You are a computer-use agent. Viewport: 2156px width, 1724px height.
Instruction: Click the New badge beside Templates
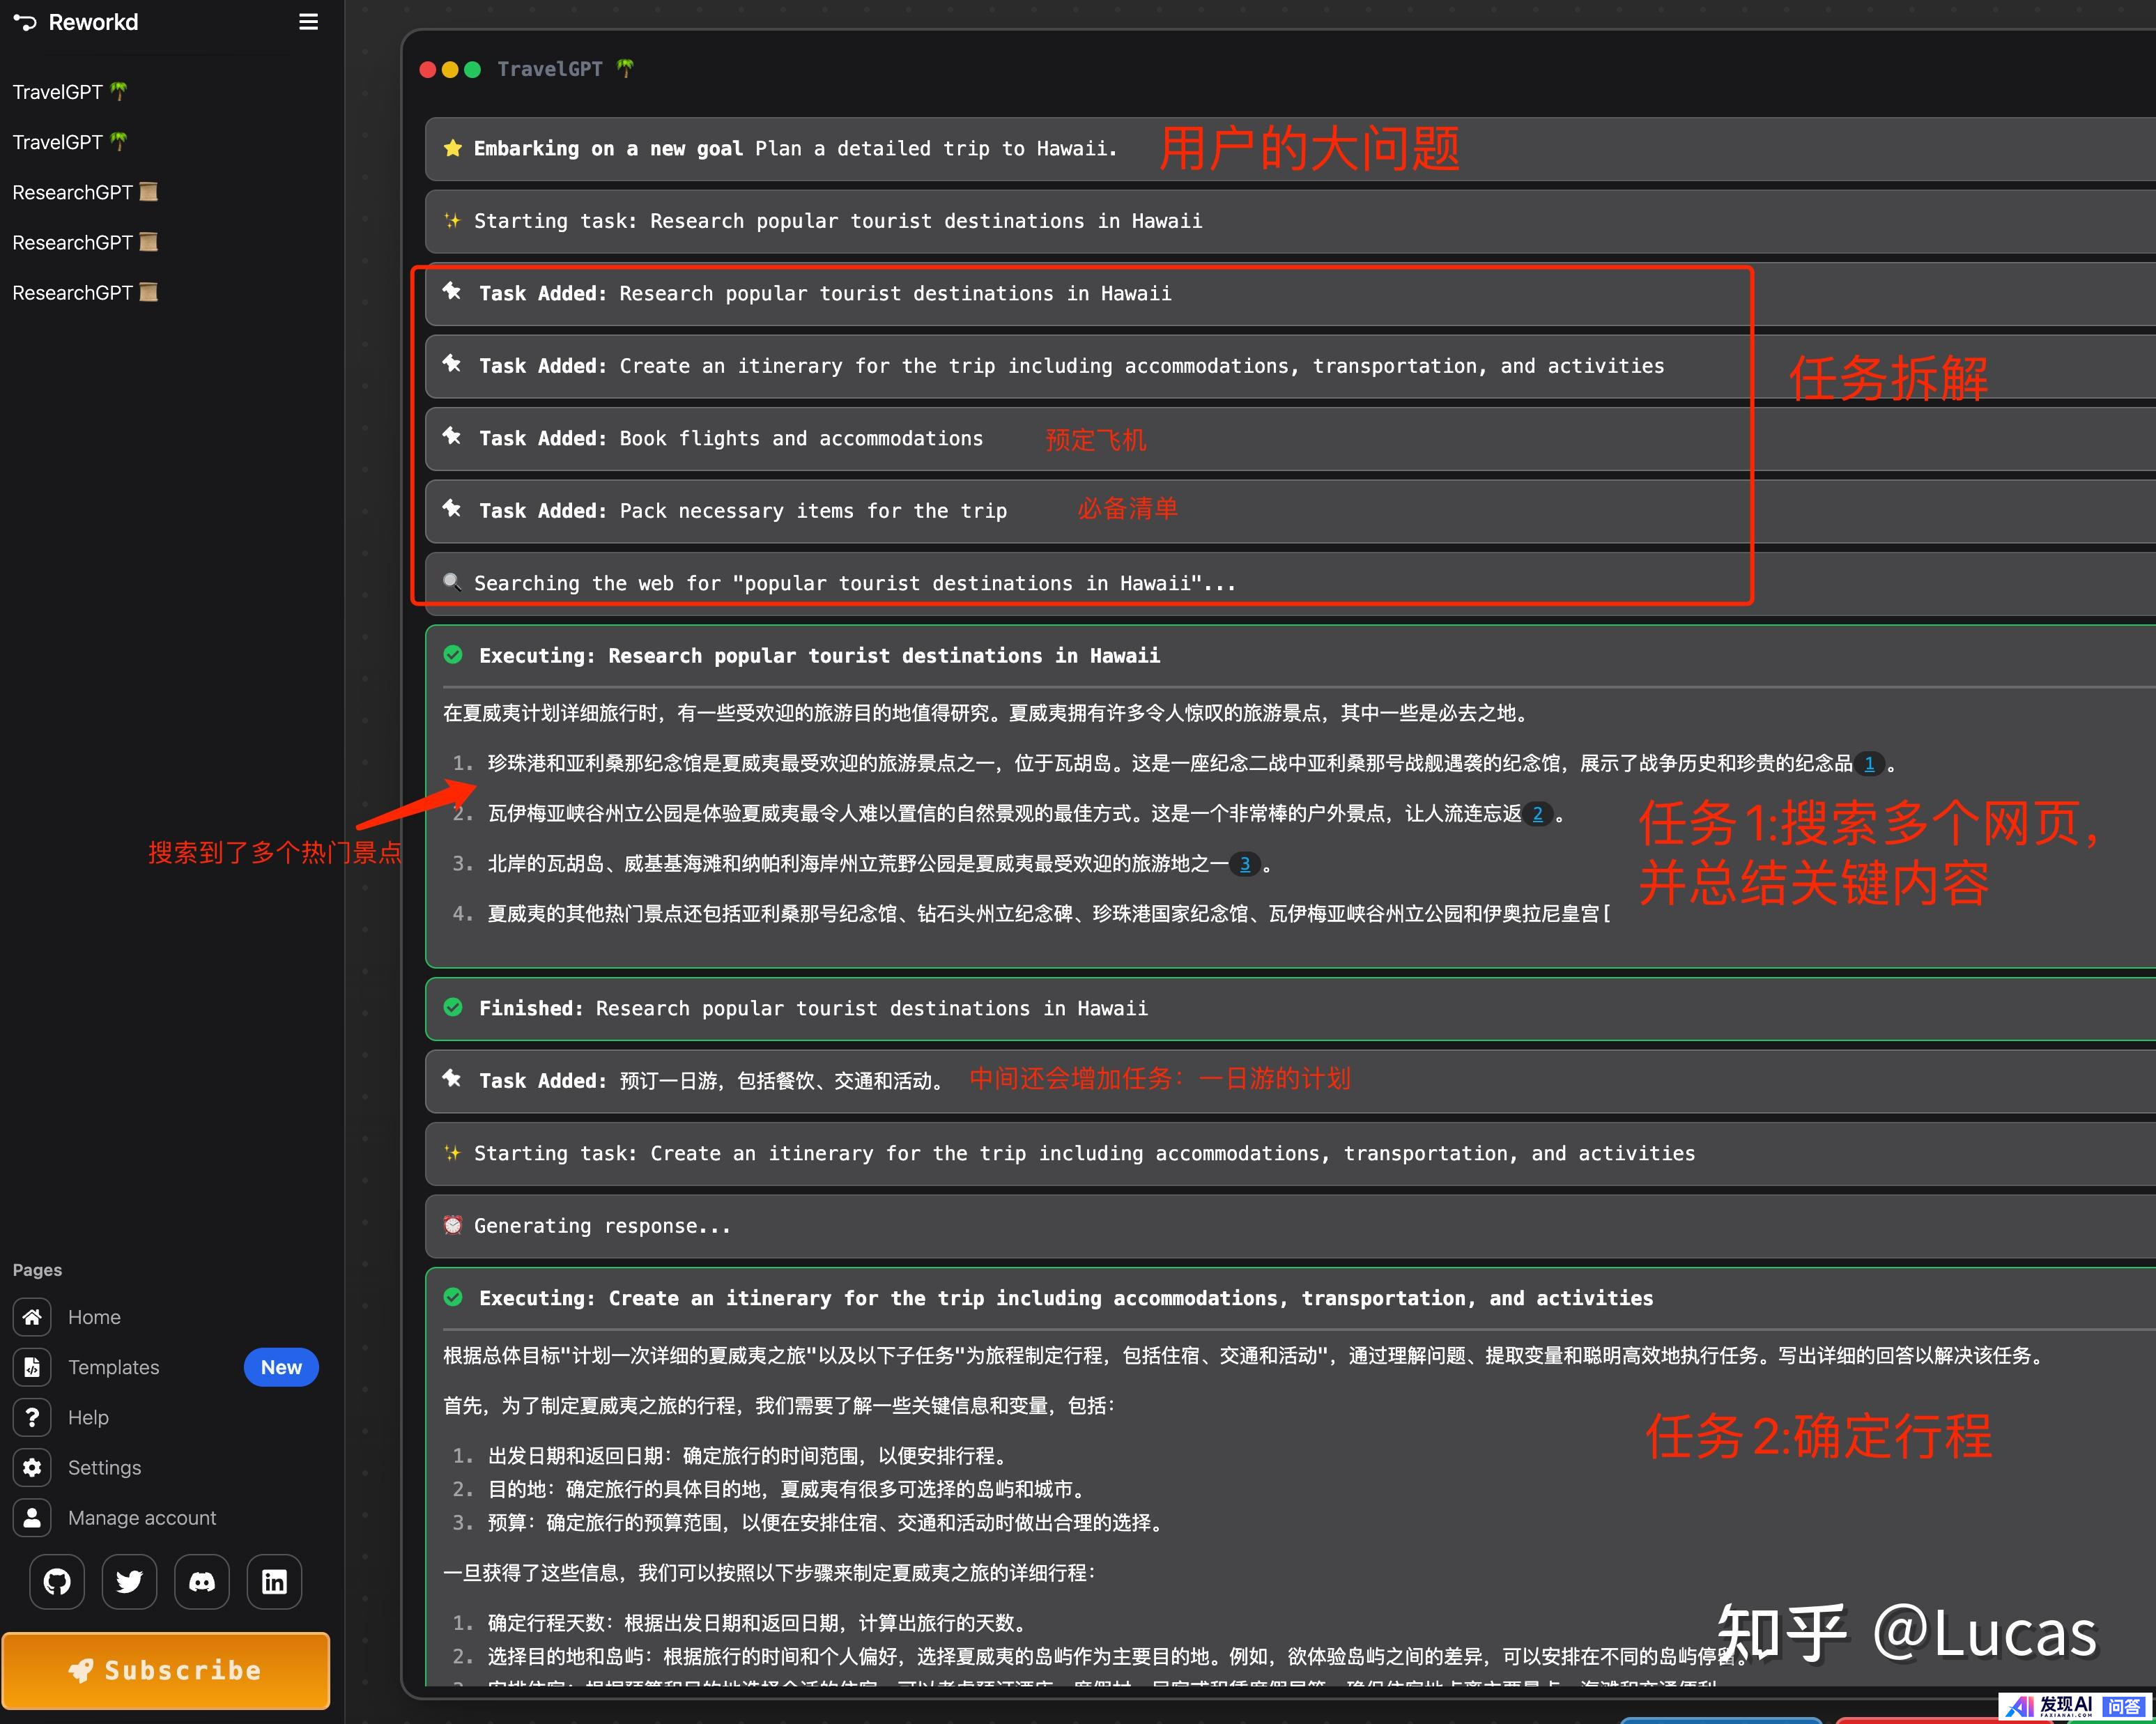pos(281,1367)
